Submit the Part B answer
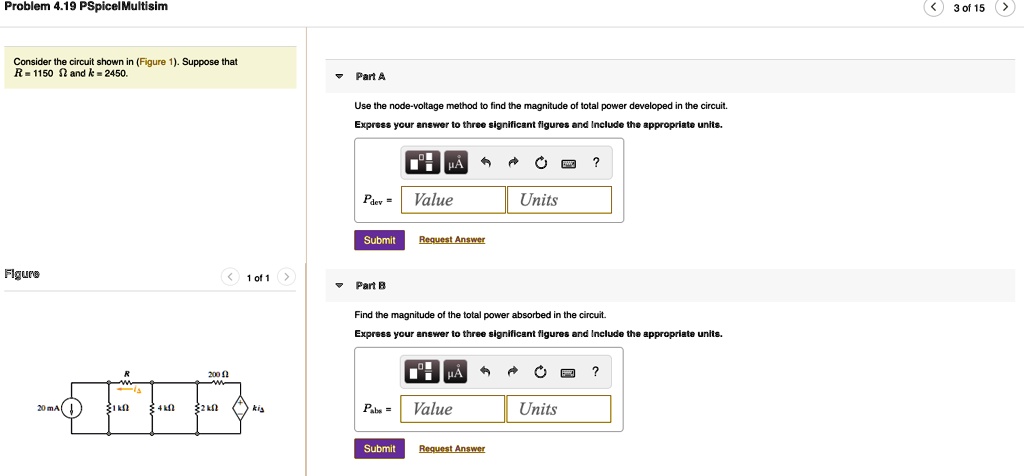1024x476 pixels. 379,449
